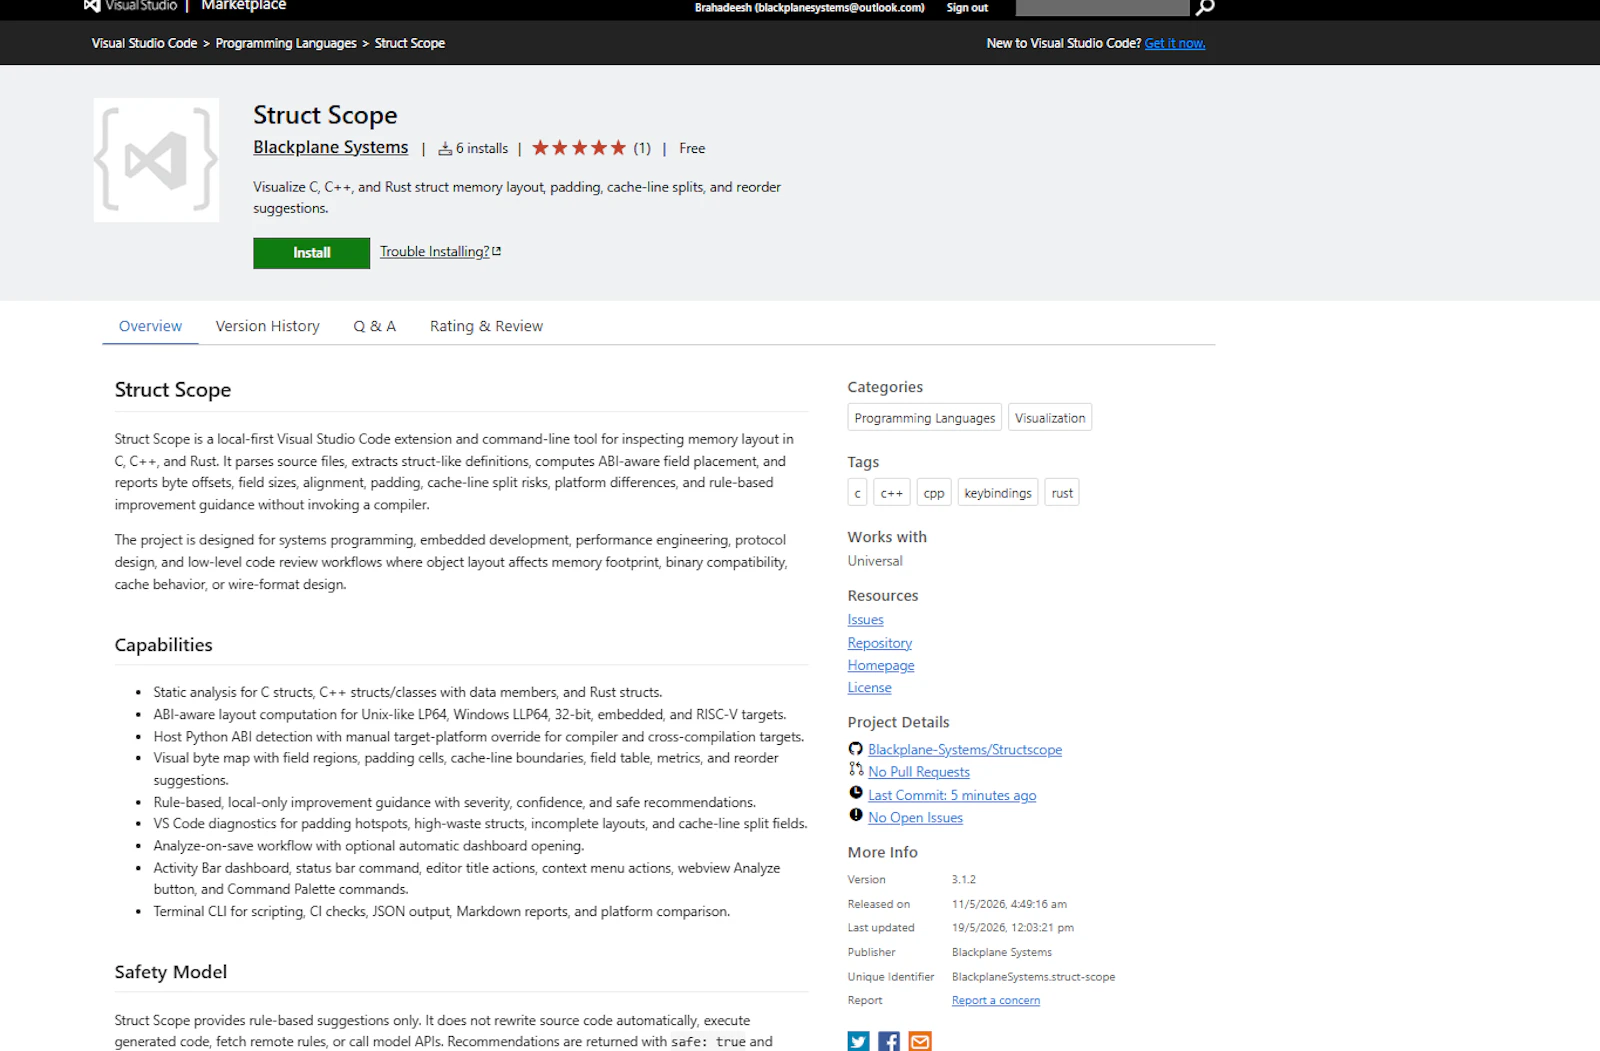Click the clock icon beside Last Commit
This screenshot has width=1600, height=1051.
coord(856,793)
